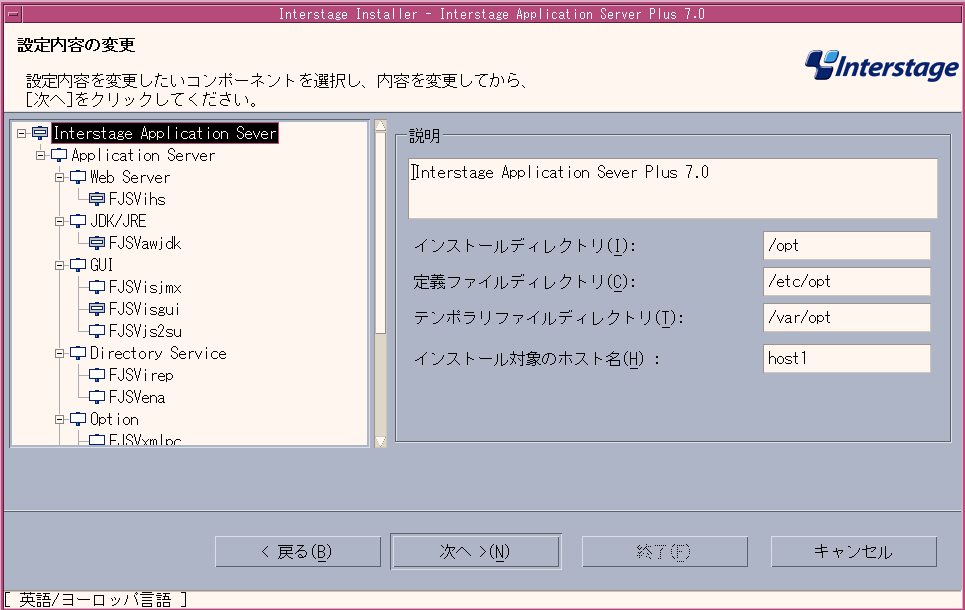965x610 pixels.
Task: Collapse the JDK/JRE tree node
Action: [59, 221]
